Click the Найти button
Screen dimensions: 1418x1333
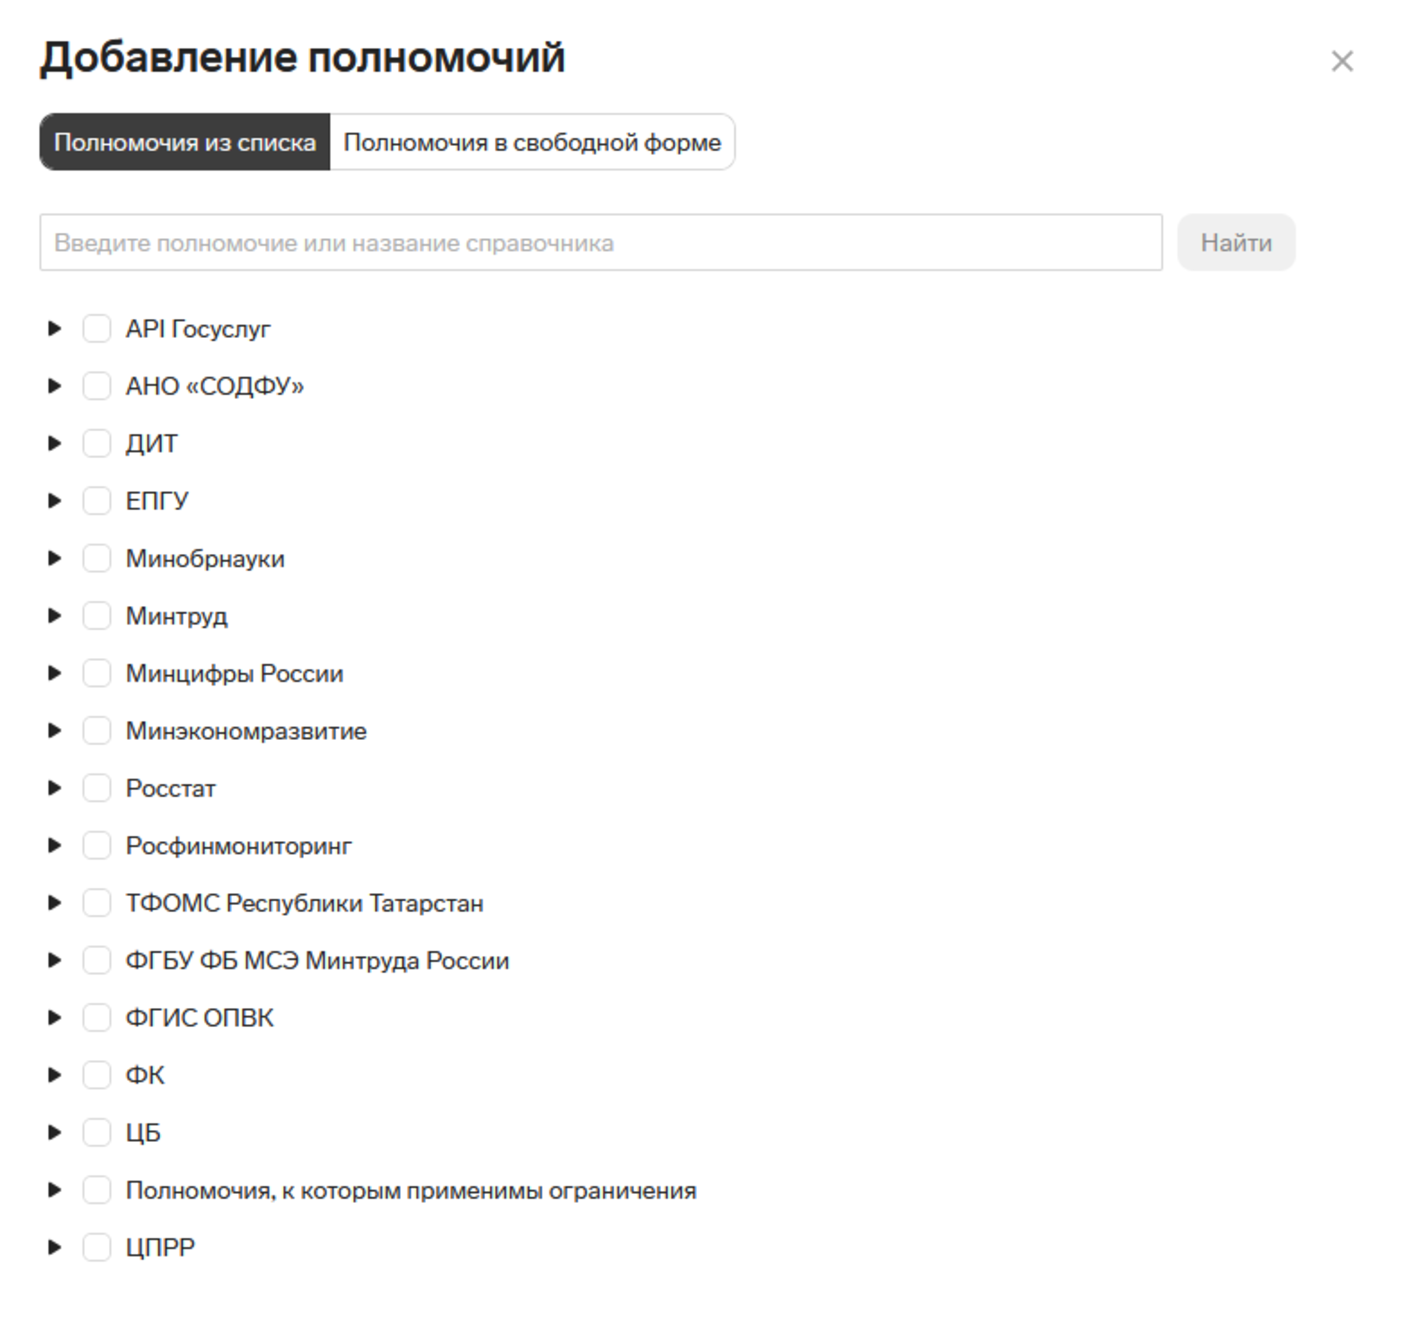(1236, 242)
